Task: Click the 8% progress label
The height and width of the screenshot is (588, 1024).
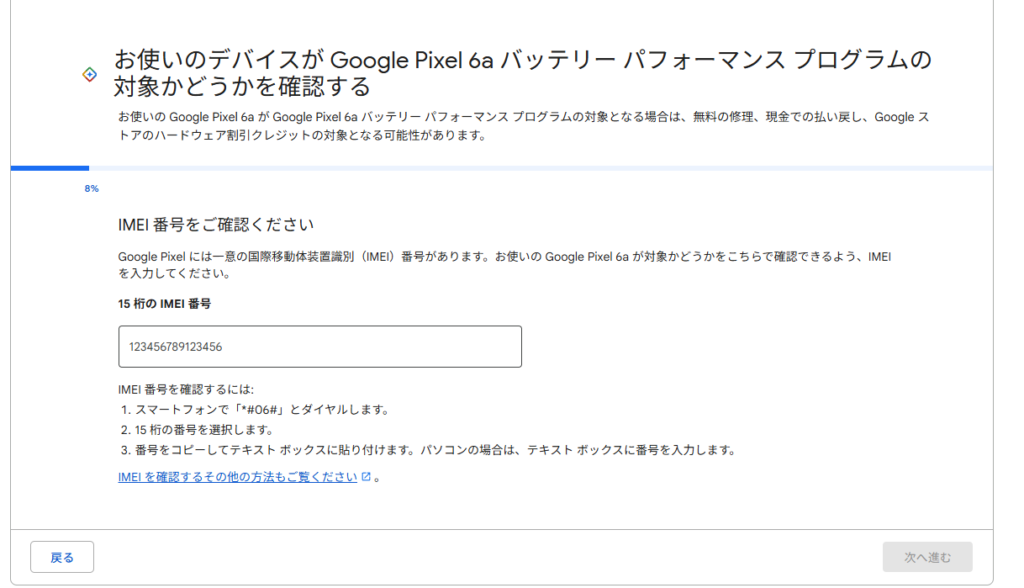Action: pos(92,188)
